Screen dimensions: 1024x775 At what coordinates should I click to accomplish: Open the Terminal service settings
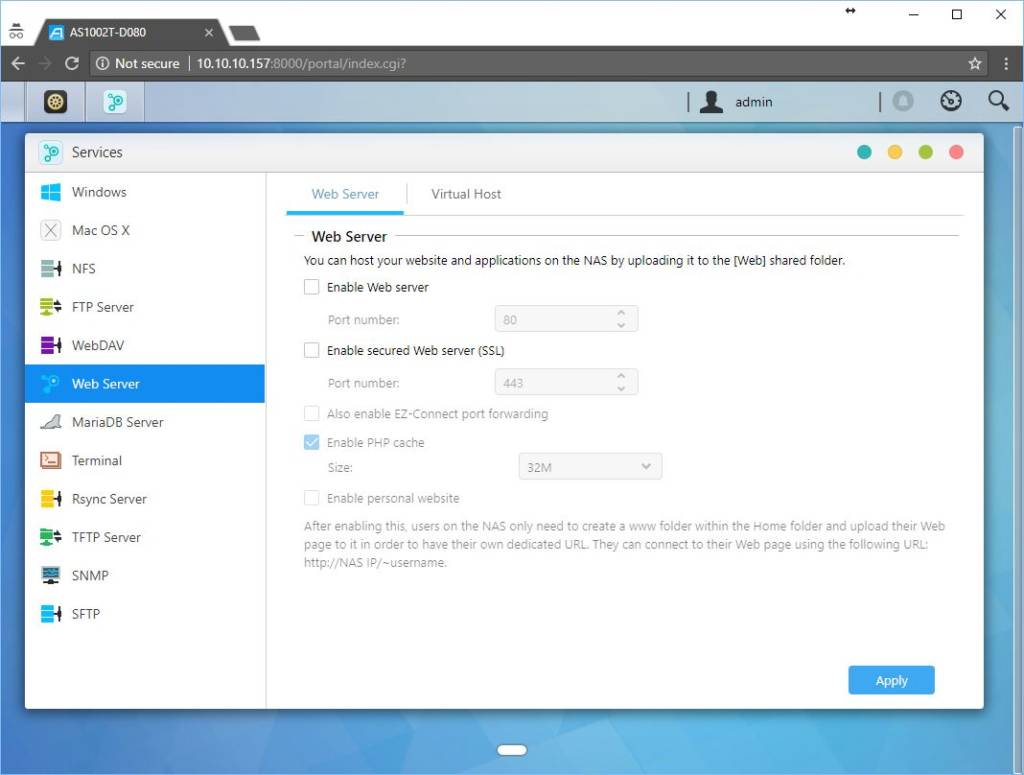96,461
